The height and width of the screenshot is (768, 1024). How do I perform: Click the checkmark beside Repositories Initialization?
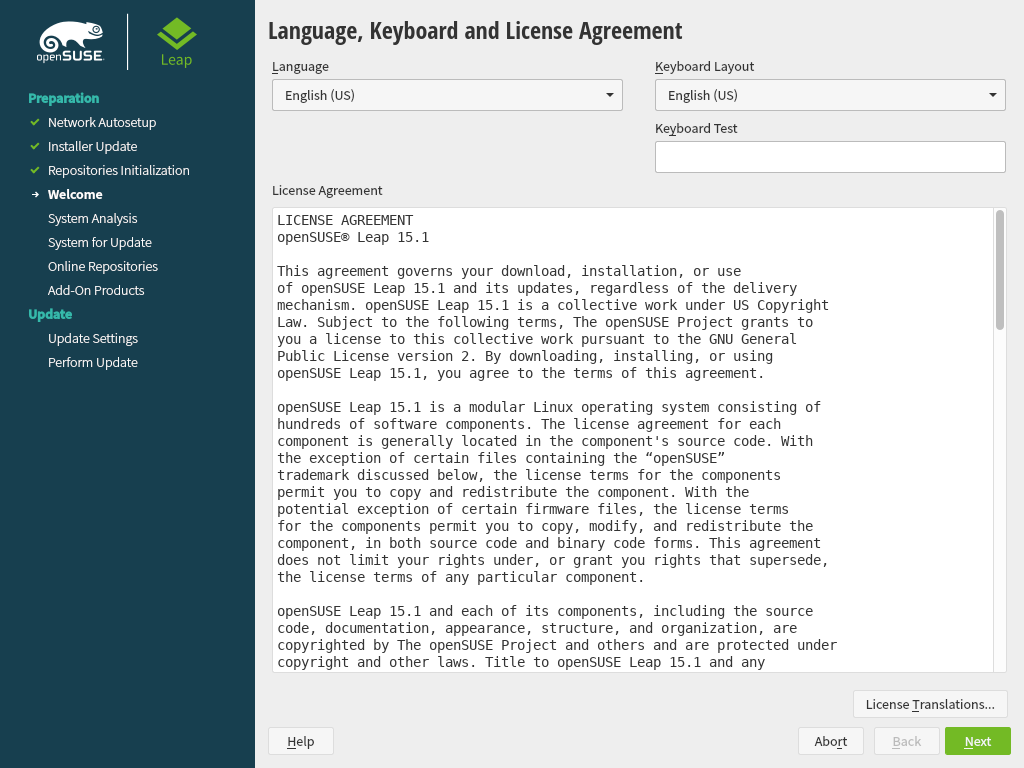pyautogui.click(x=35, y=170)
